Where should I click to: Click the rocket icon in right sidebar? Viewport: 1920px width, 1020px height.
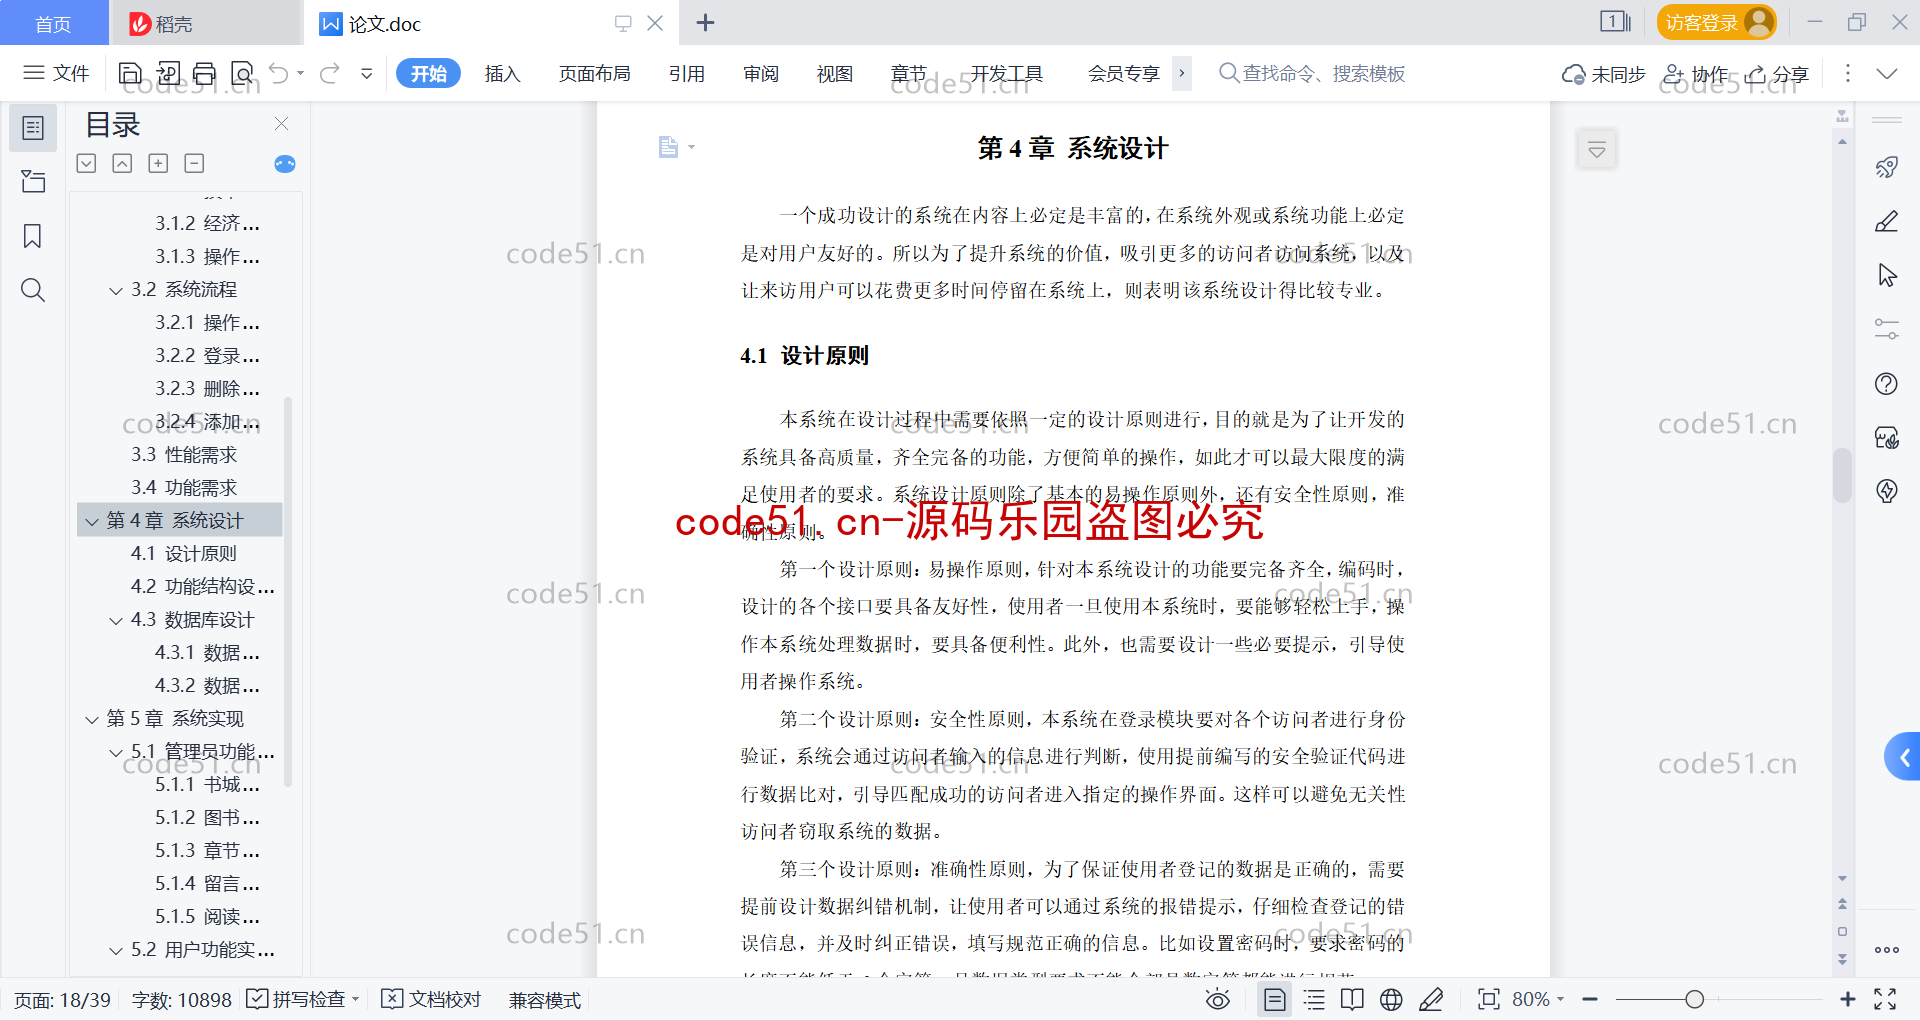click(x=1887, y=167)
